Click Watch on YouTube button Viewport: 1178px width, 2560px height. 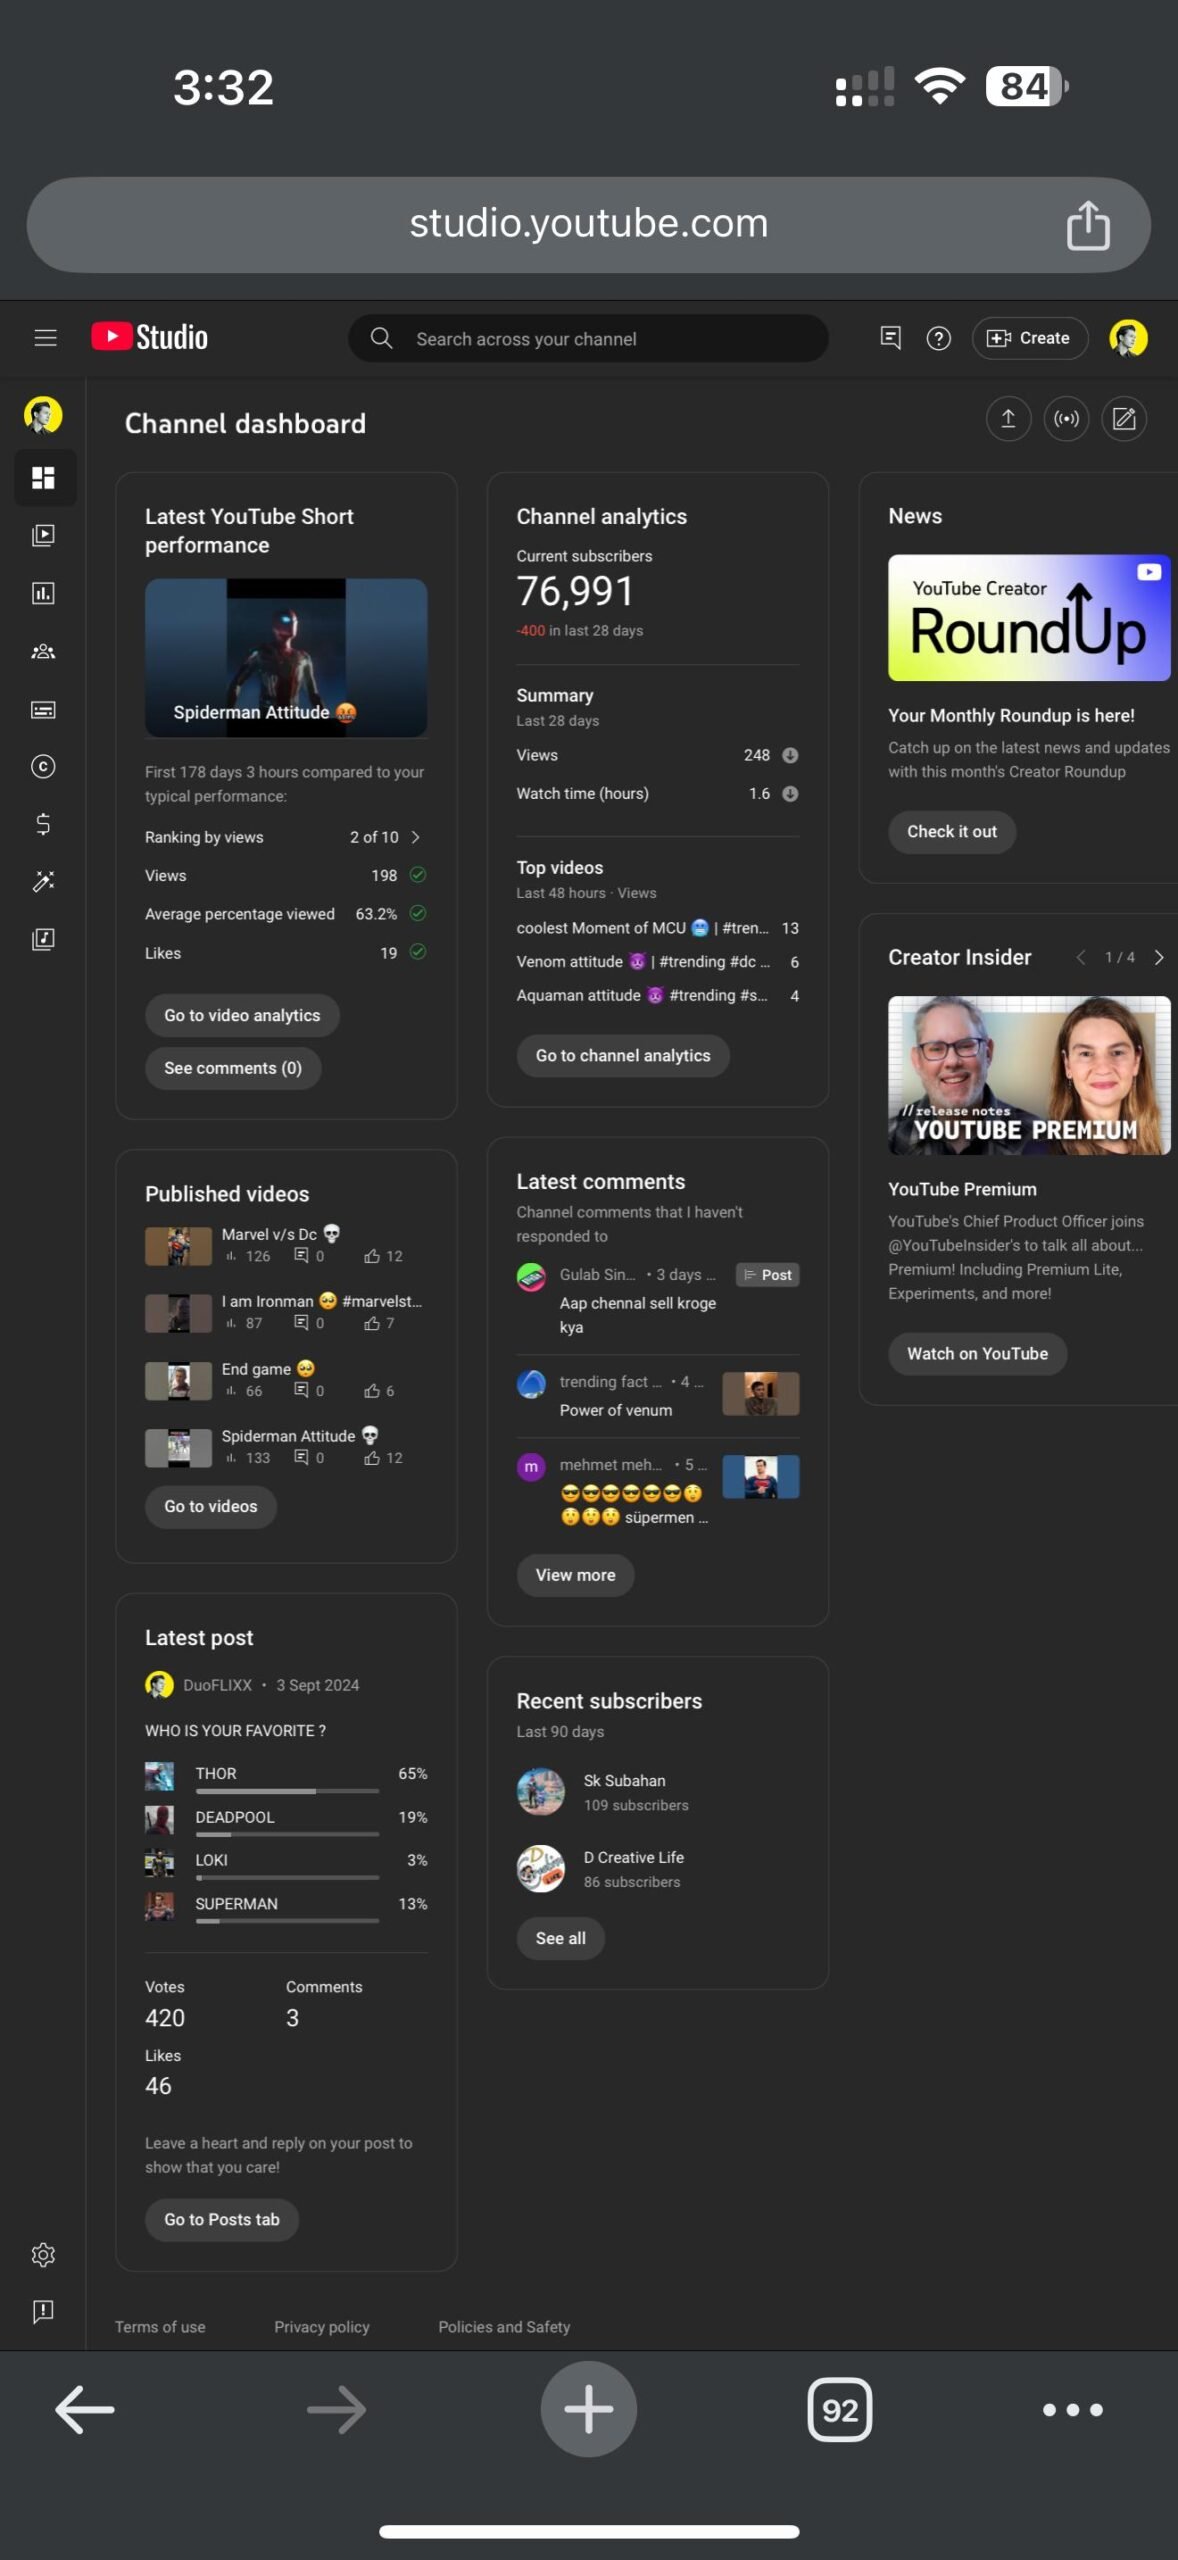(978, 1354)
